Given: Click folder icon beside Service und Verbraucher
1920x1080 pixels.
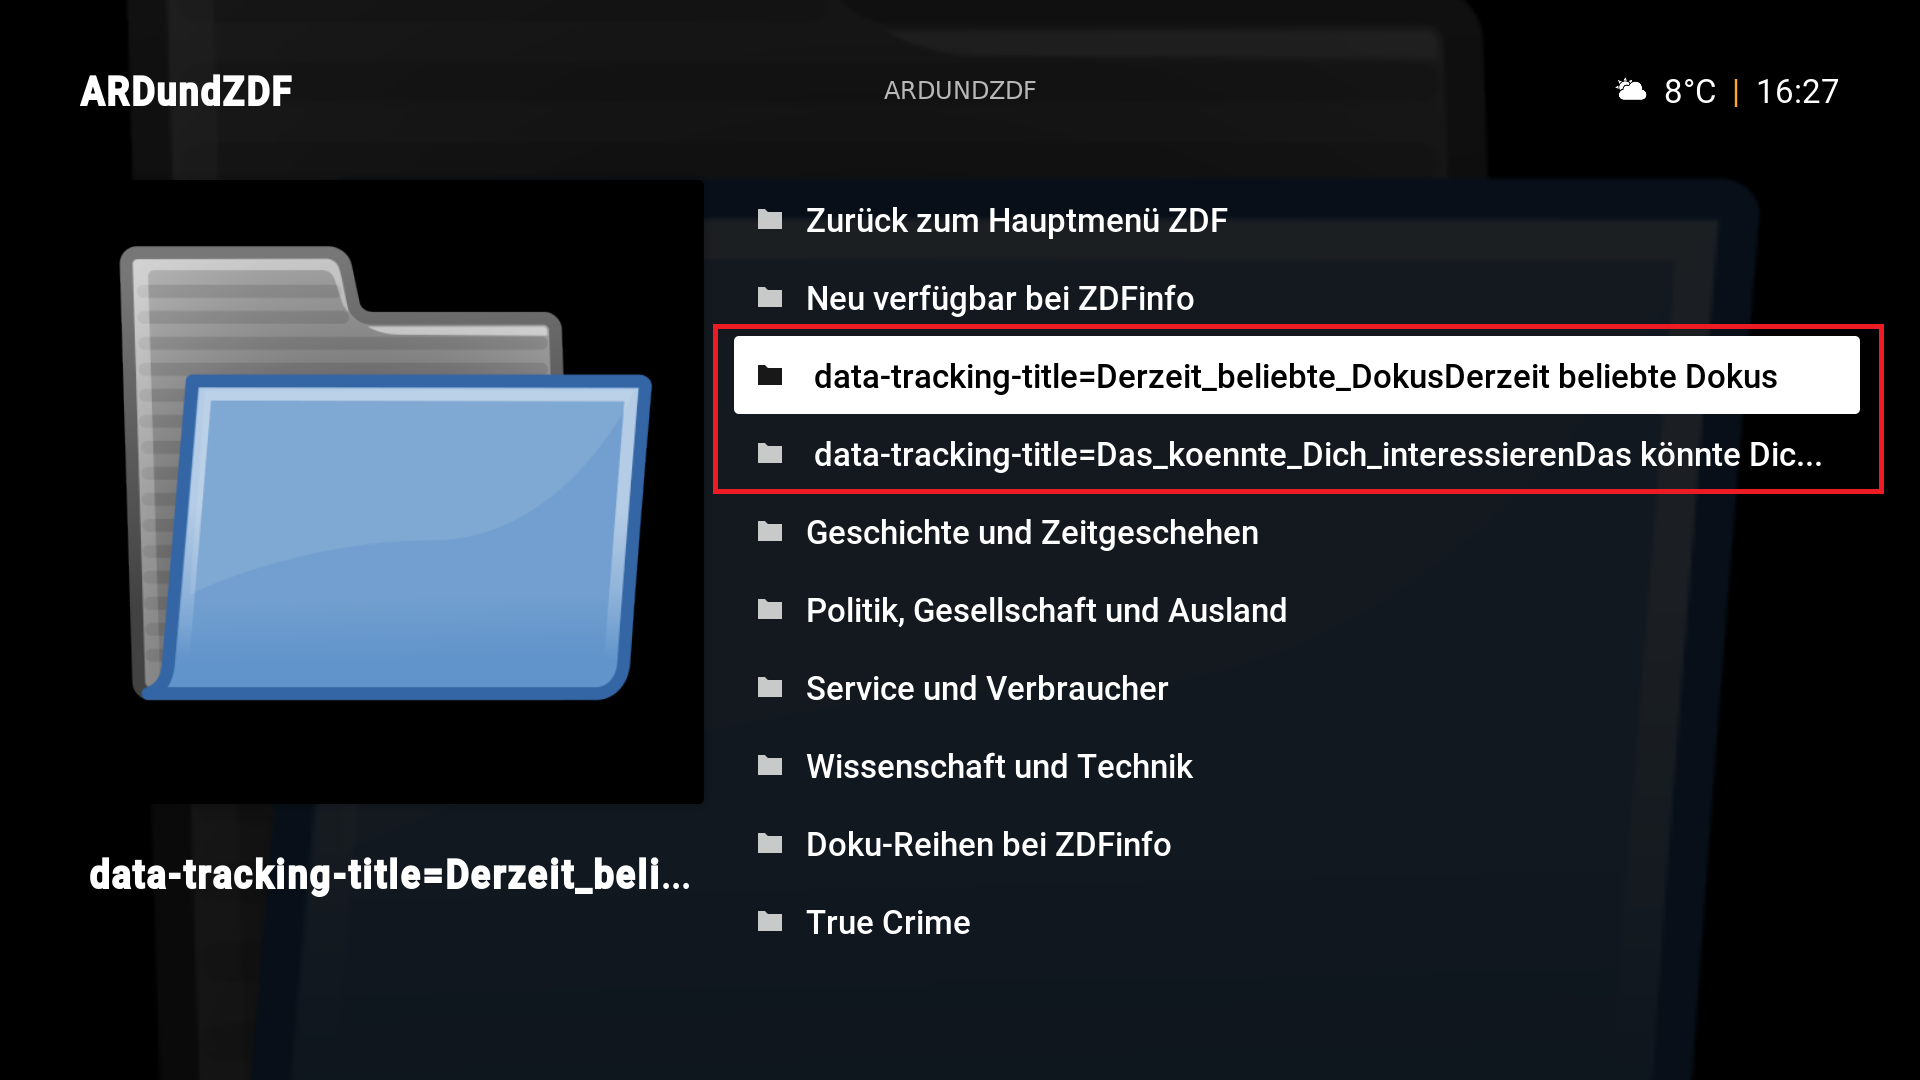Looking at the screenshot, I should pyautogui.click(x=770, y=687).
